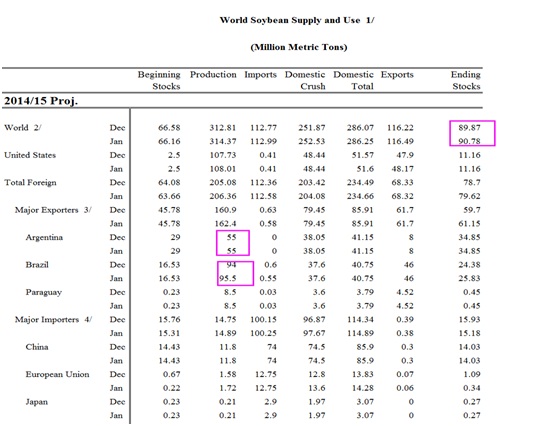Click the highlighted World ending stocks value 90.78

coord(469,141)
